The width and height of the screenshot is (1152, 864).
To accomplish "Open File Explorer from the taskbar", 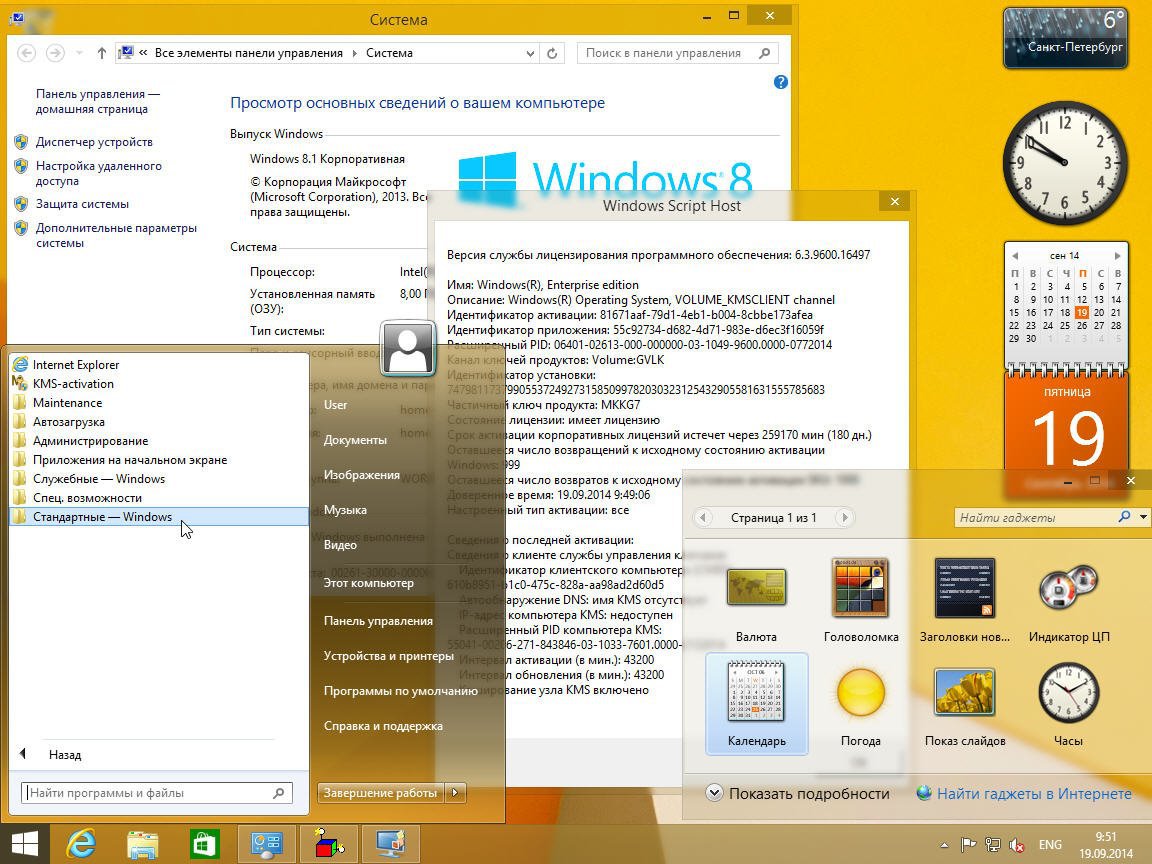I will (x=142, y=844).
